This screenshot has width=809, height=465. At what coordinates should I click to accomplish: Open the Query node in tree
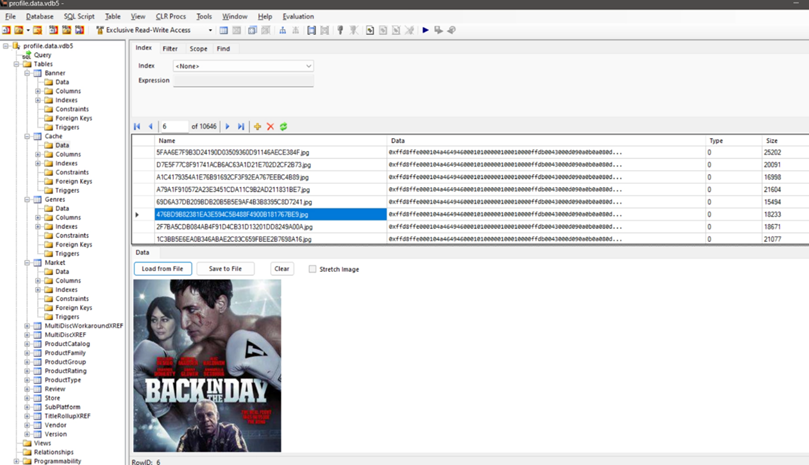click(42, 55)
